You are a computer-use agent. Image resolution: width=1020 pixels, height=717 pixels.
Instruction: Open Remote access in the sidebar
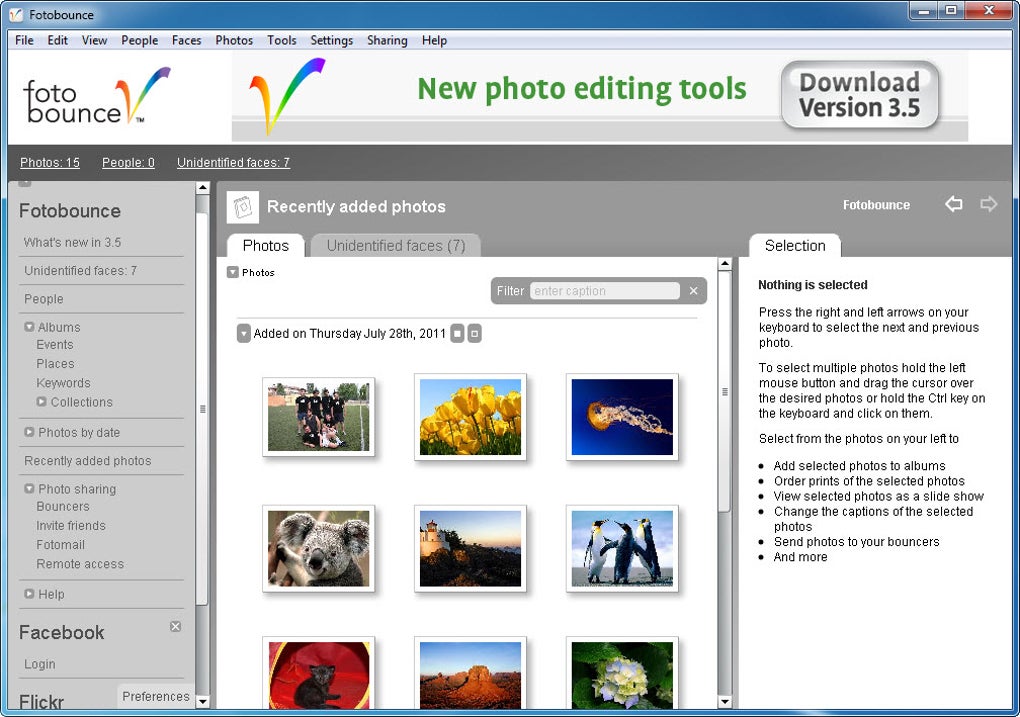coord(80,563)
